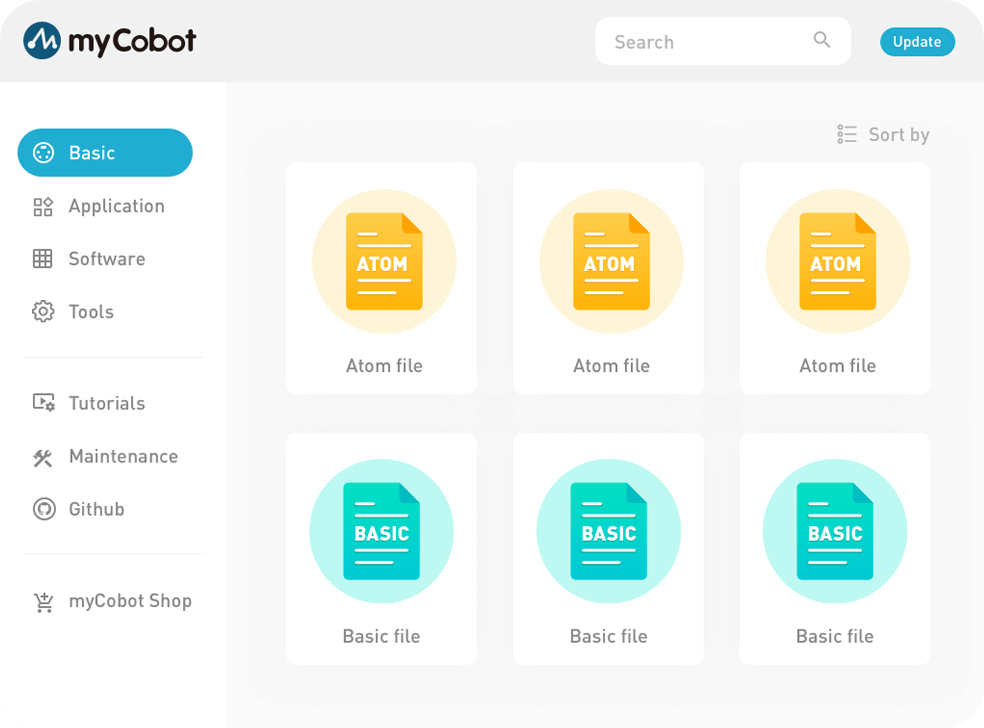The height and width of the screenshot is (728, 984).
Task: Open the Sort by options
Action: 883,135
